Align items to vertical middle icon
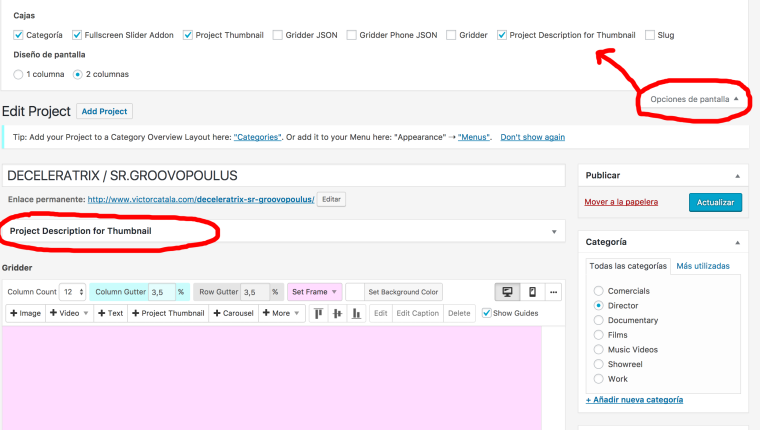Screen dimensions: 760x430 click(336, 313)
